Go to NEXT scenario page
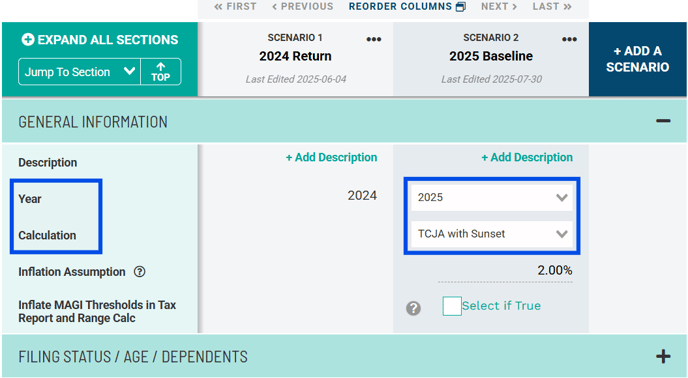The width and height of the screenshot is (688, 378). 499,7
